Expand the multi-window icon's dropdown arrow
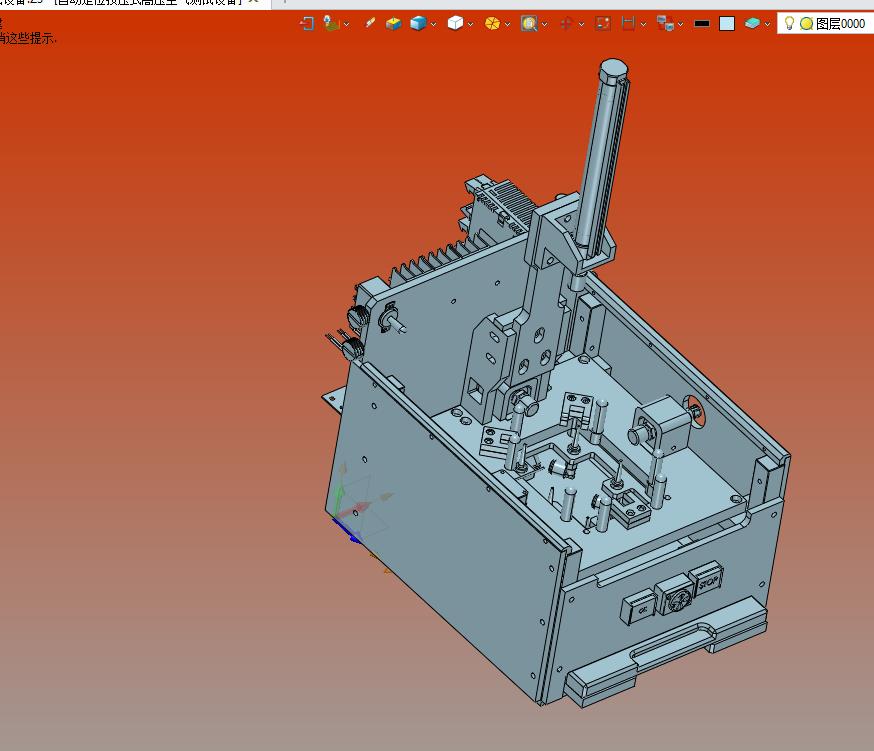 click(681, 24)
